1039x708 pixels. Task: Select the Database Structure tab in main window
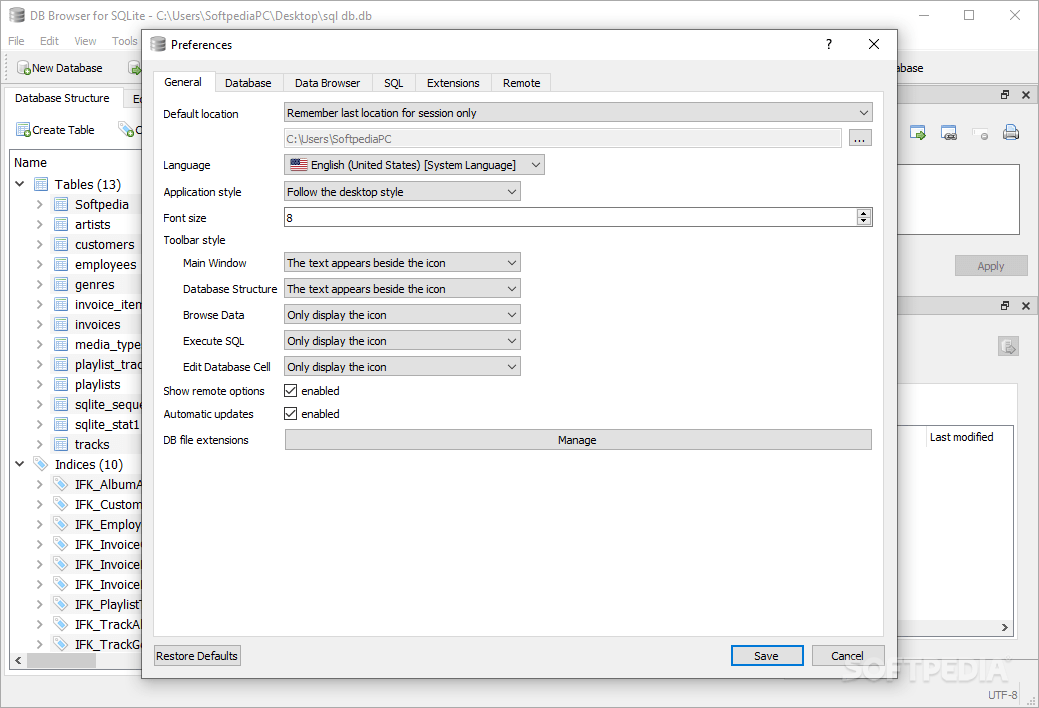click(62, 98)
